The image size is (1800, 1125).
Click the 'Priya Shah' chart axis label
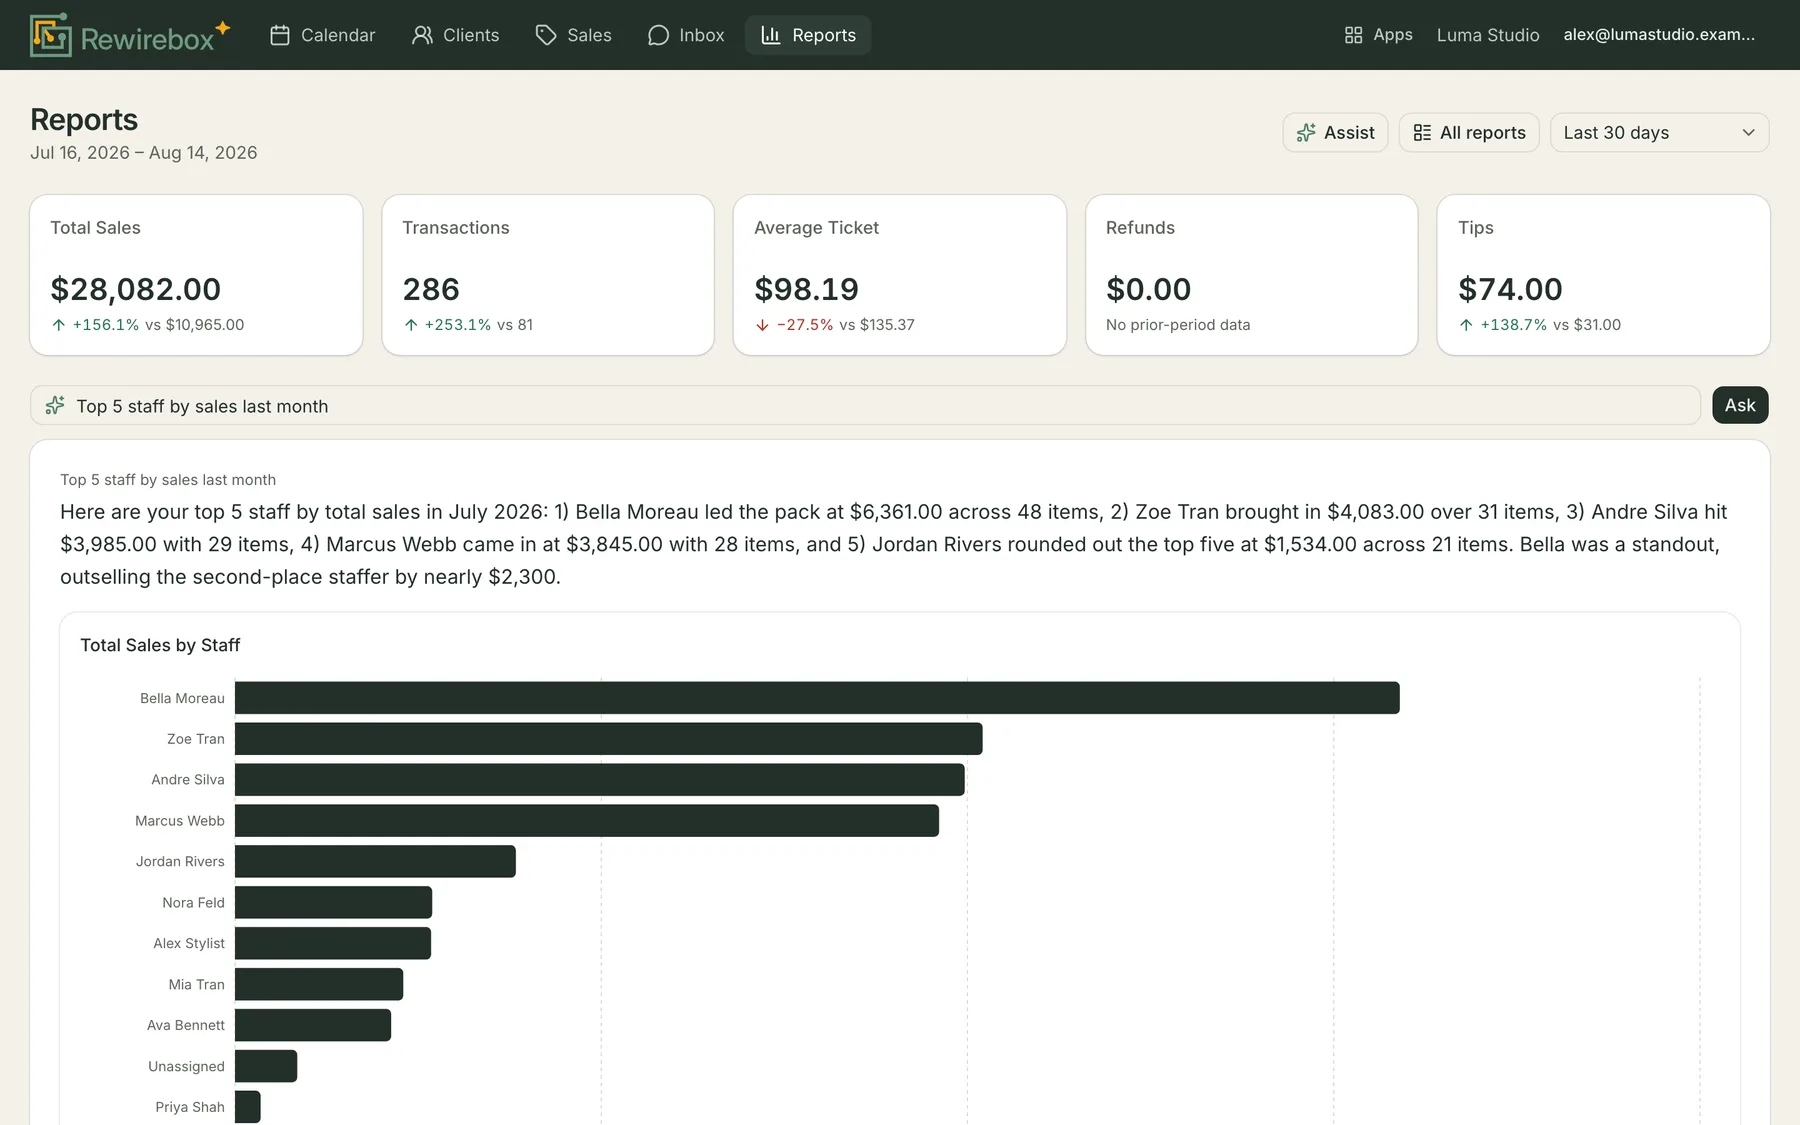[190, 1107]
